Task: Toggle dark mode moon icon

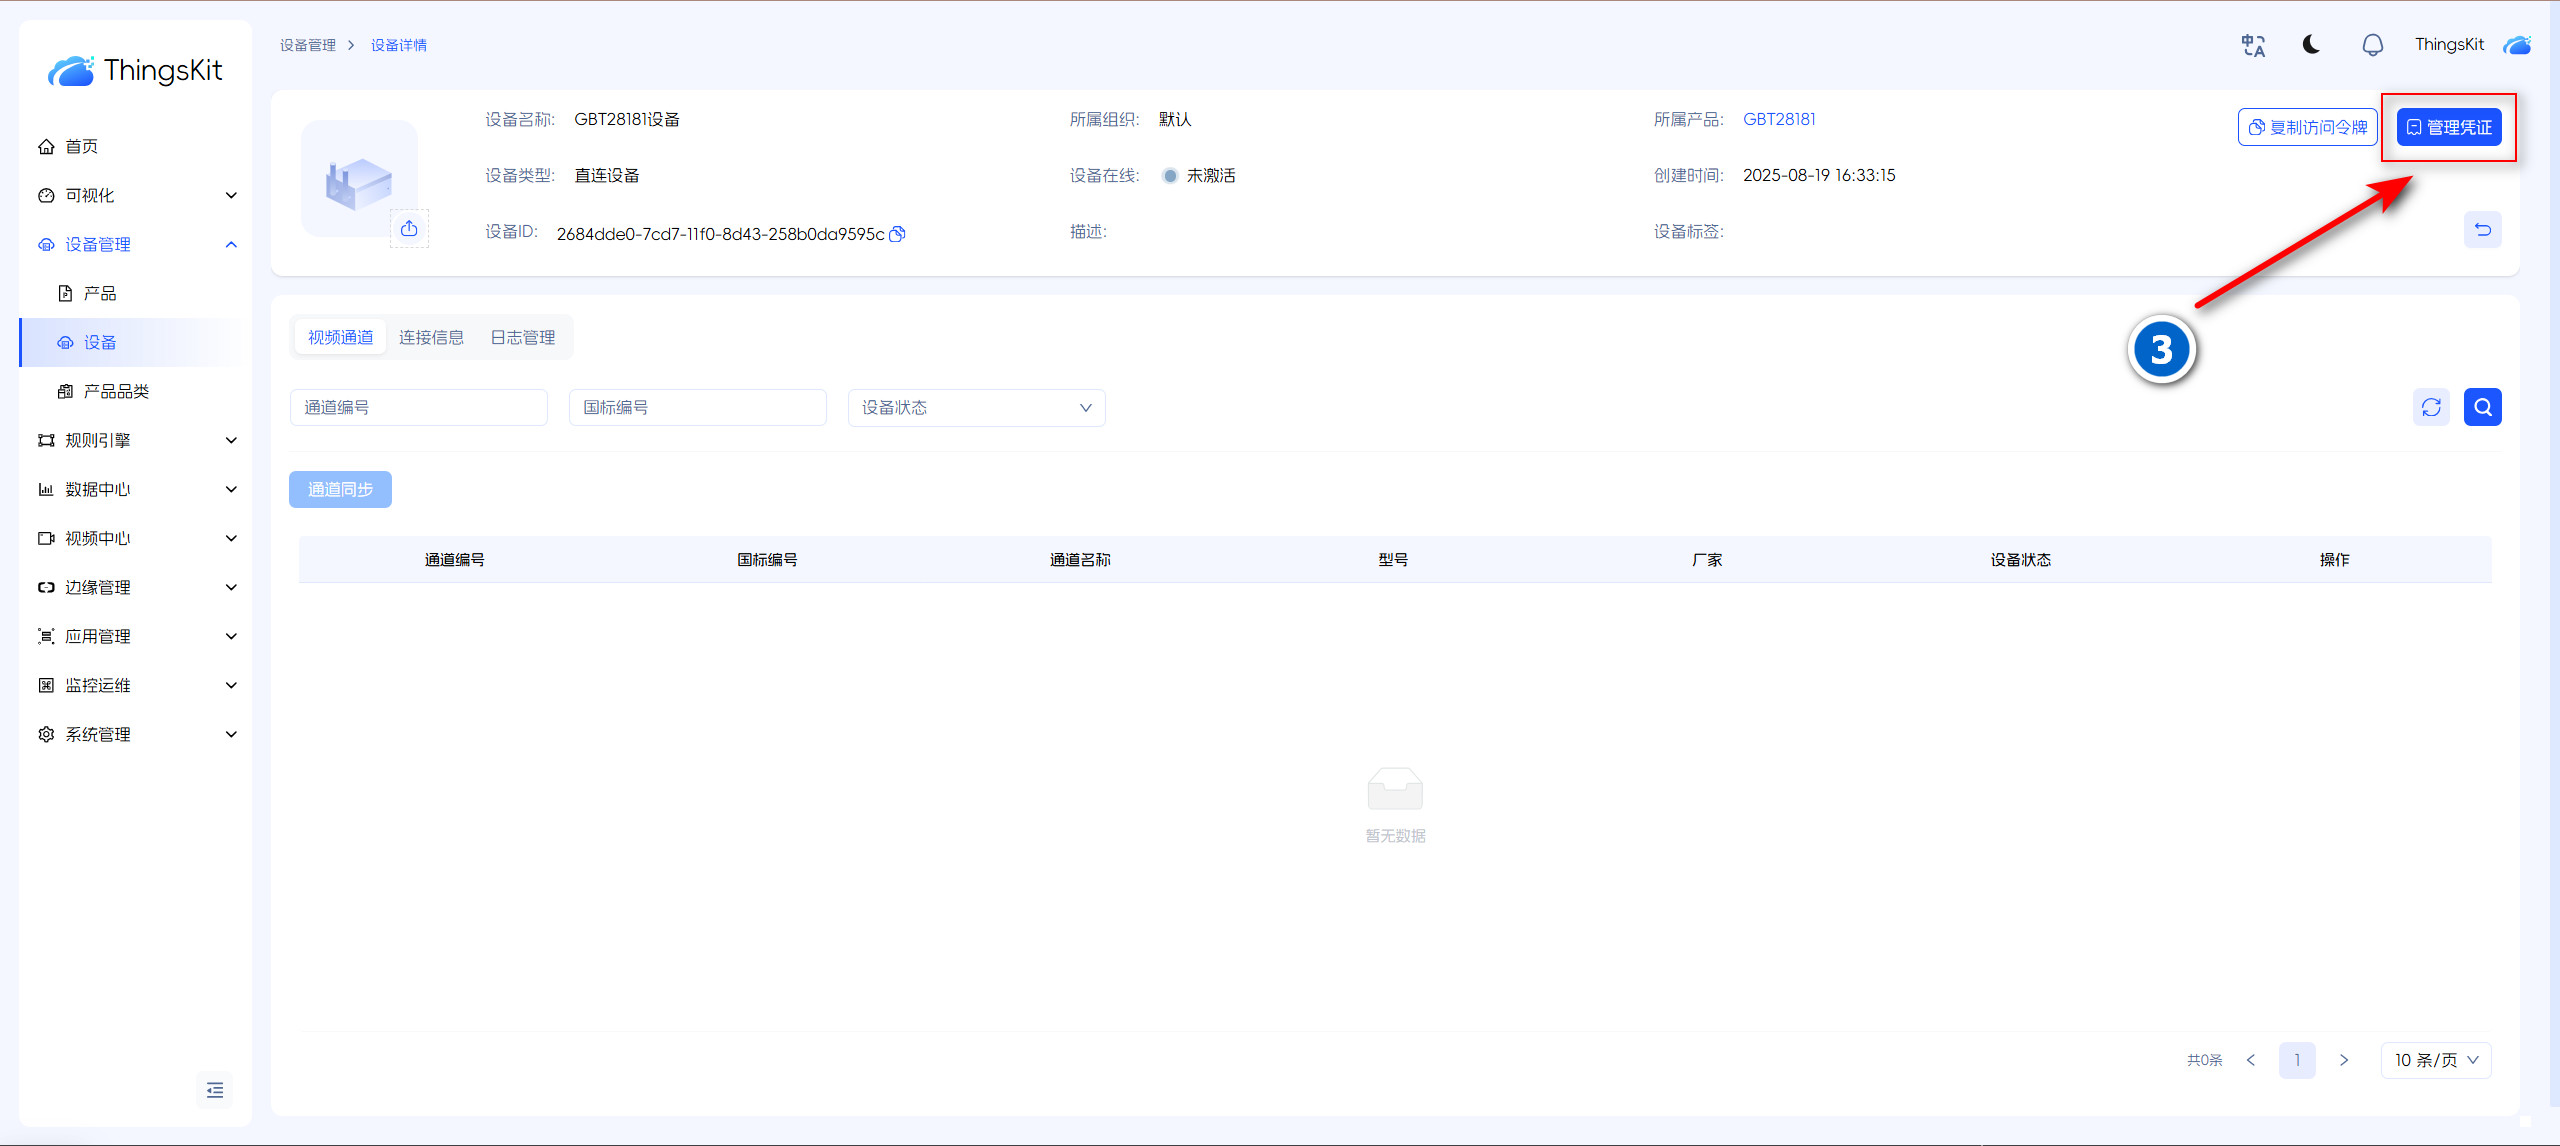Action: (2311, 45)
